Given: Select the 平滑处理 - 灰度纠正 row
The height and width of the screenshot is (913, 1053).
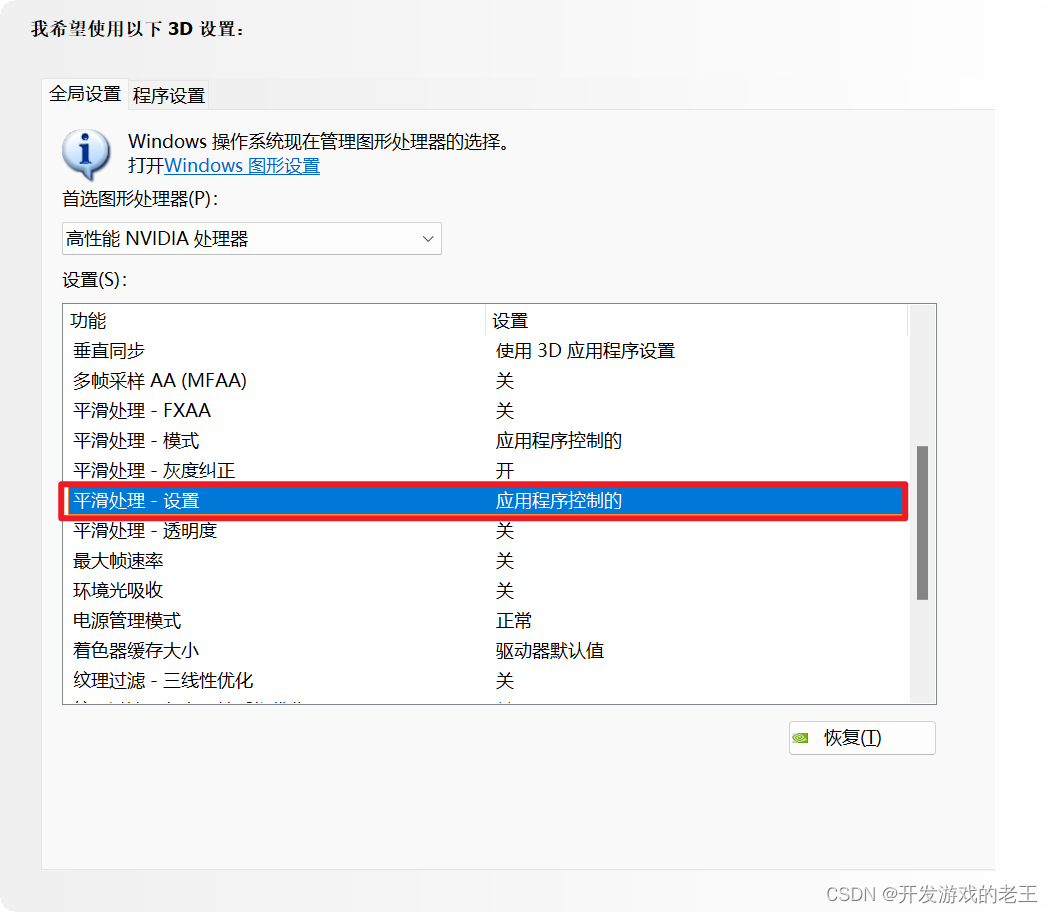Looking at the screenshot, I should 486,471.
